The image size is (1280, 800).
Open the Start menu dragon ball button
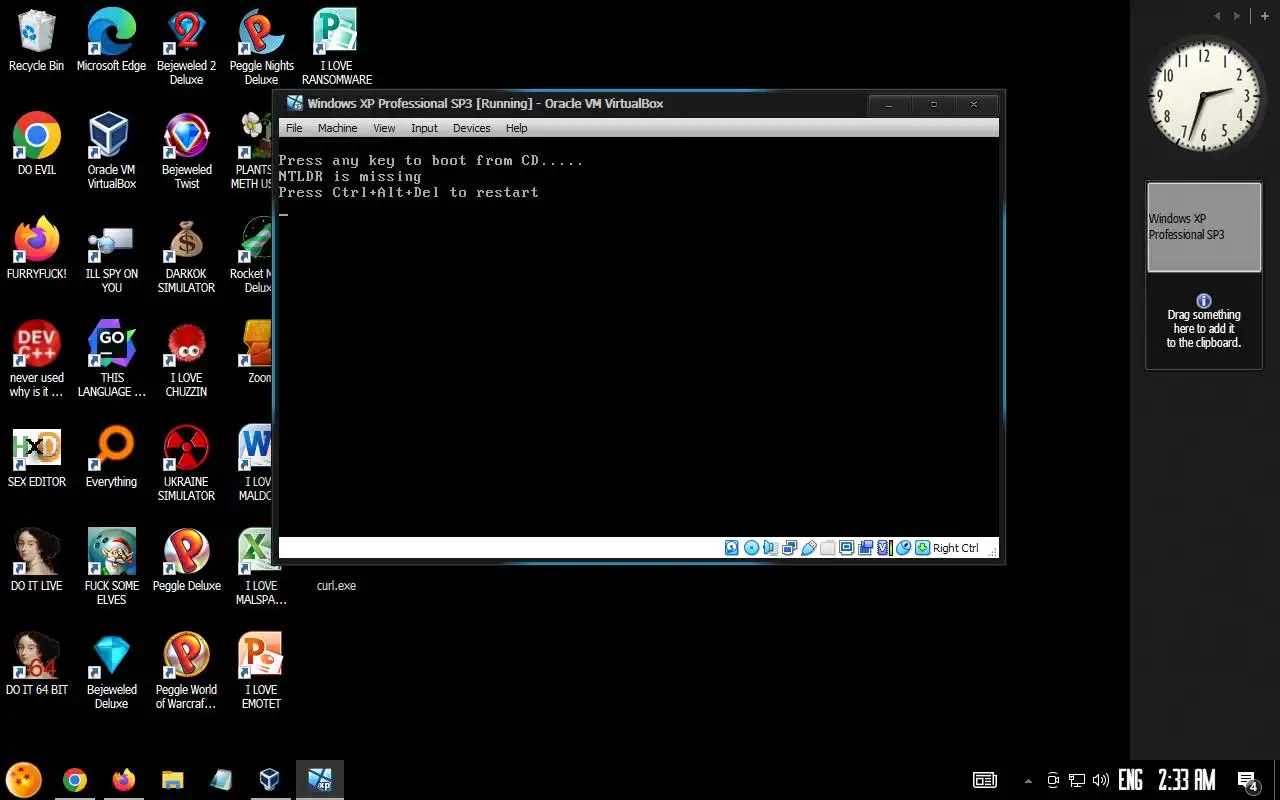pyautogui.click(x=24, y=779)
